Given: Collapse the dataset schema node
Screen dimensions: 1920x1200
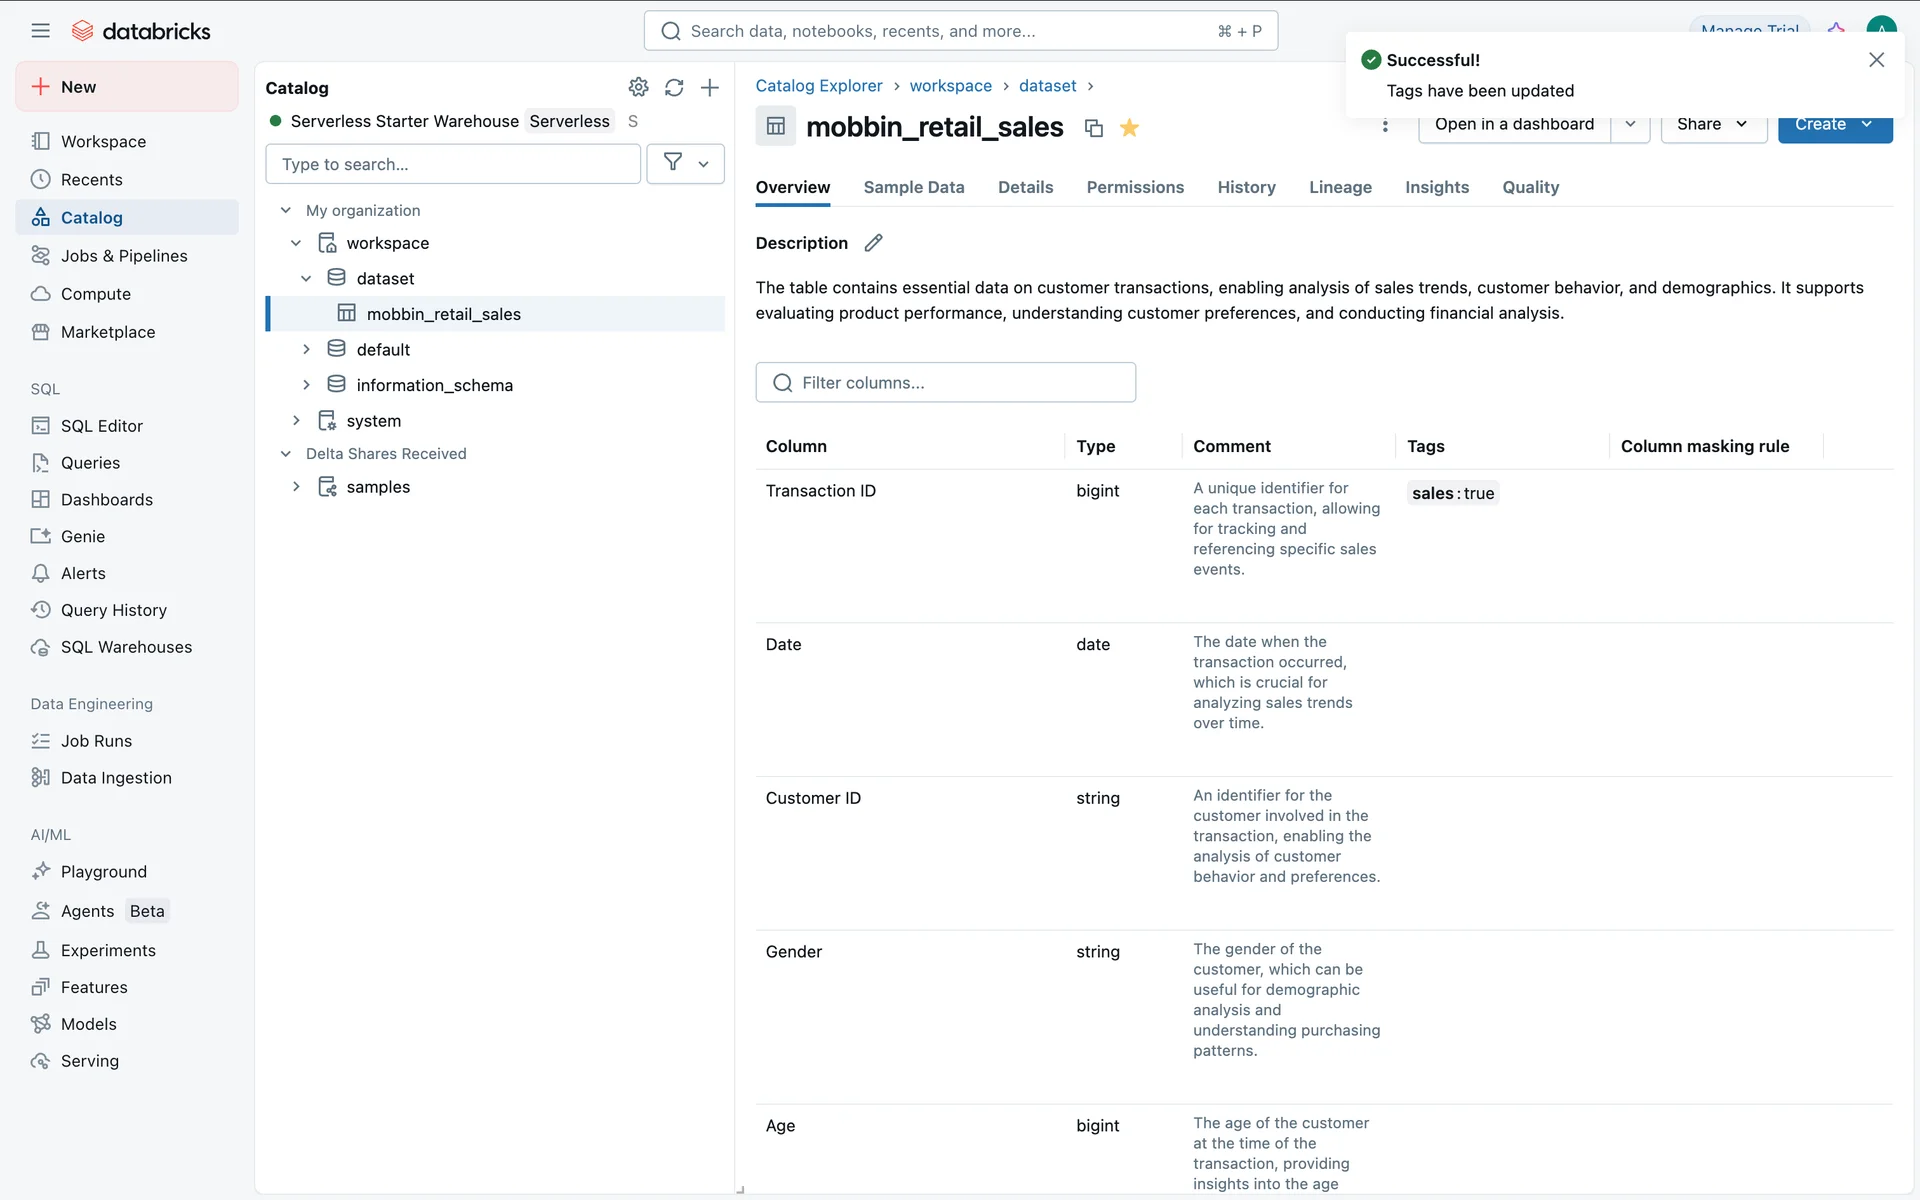Looking at the screenshot, I should (306, 278).
